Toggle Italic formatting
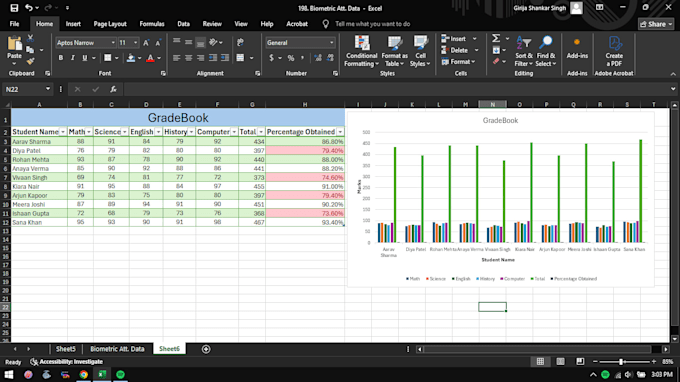 pyautogui.click(x=72, y=58)
